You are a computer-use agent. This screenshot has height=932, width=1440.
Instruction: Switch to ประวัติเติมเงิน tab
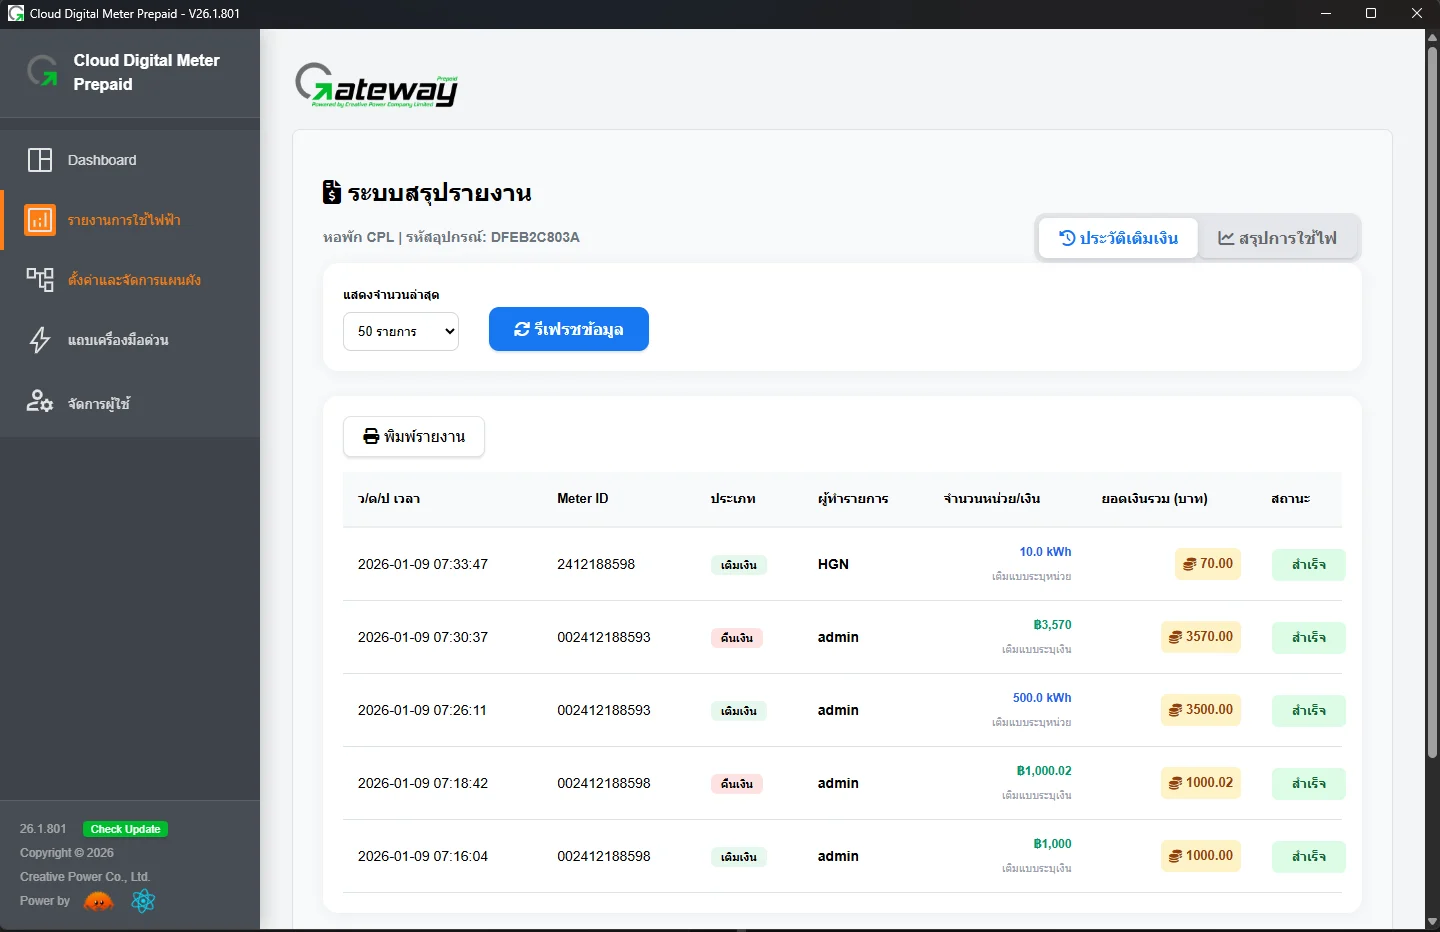(x=1118, y=238)
